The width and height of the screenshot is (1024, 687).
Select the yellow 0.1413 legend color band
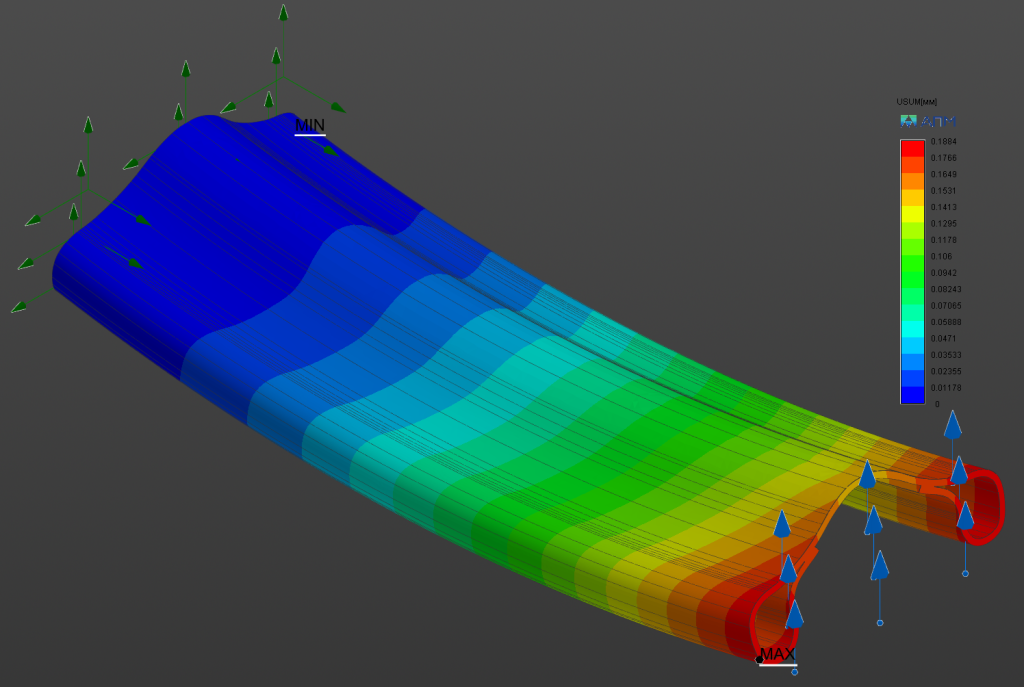click(x=912, y=213)
